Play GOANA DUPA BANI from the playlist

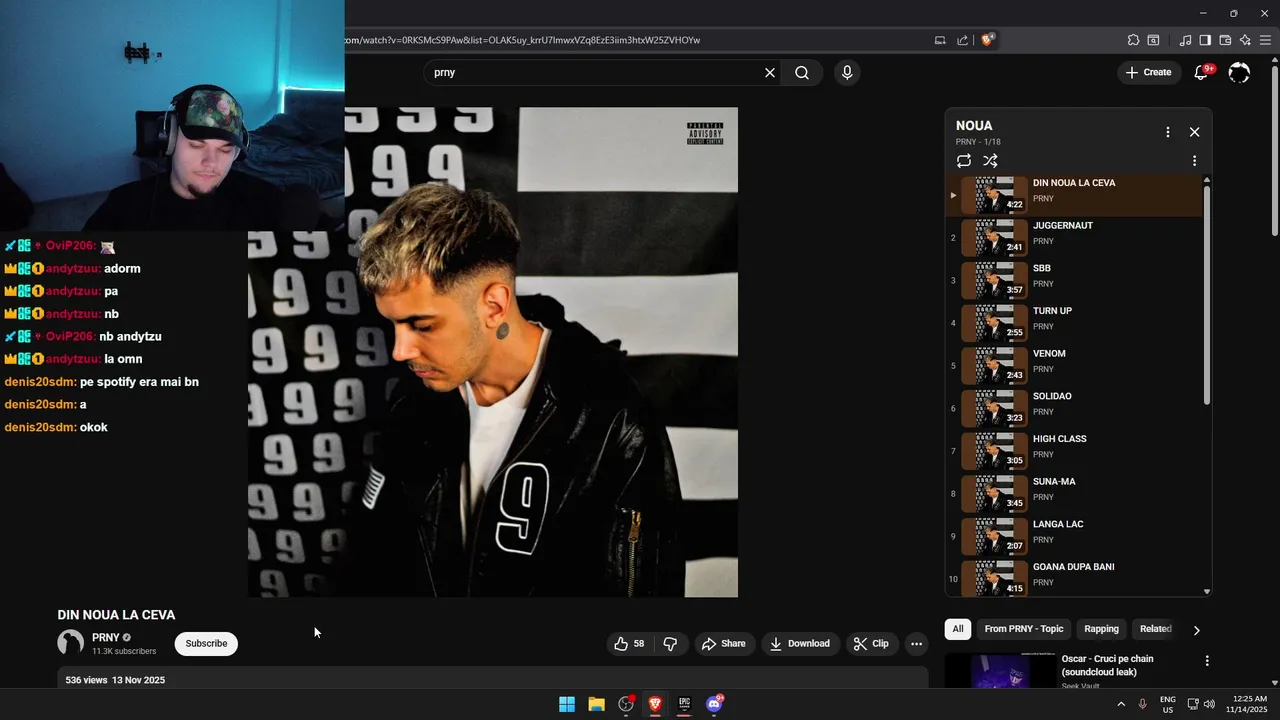(x=1075, y=578)
